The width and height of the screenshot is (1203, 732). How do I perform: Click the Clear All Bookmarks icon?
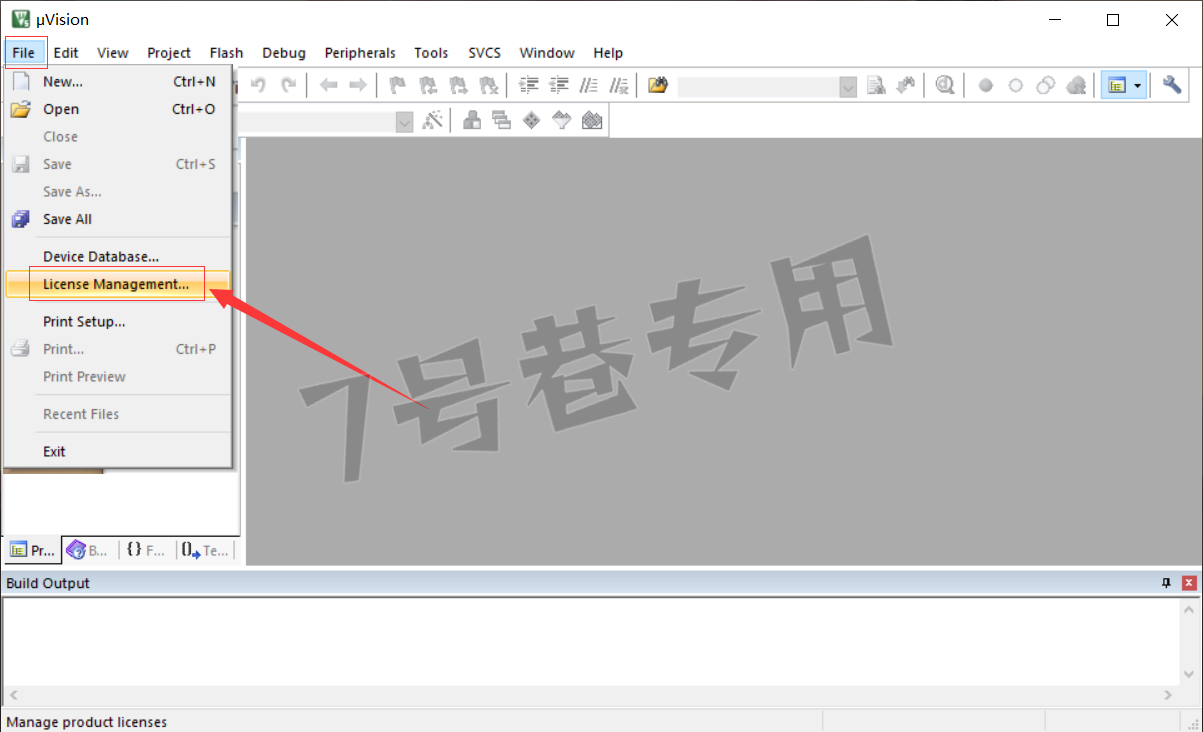click(489, 85)
